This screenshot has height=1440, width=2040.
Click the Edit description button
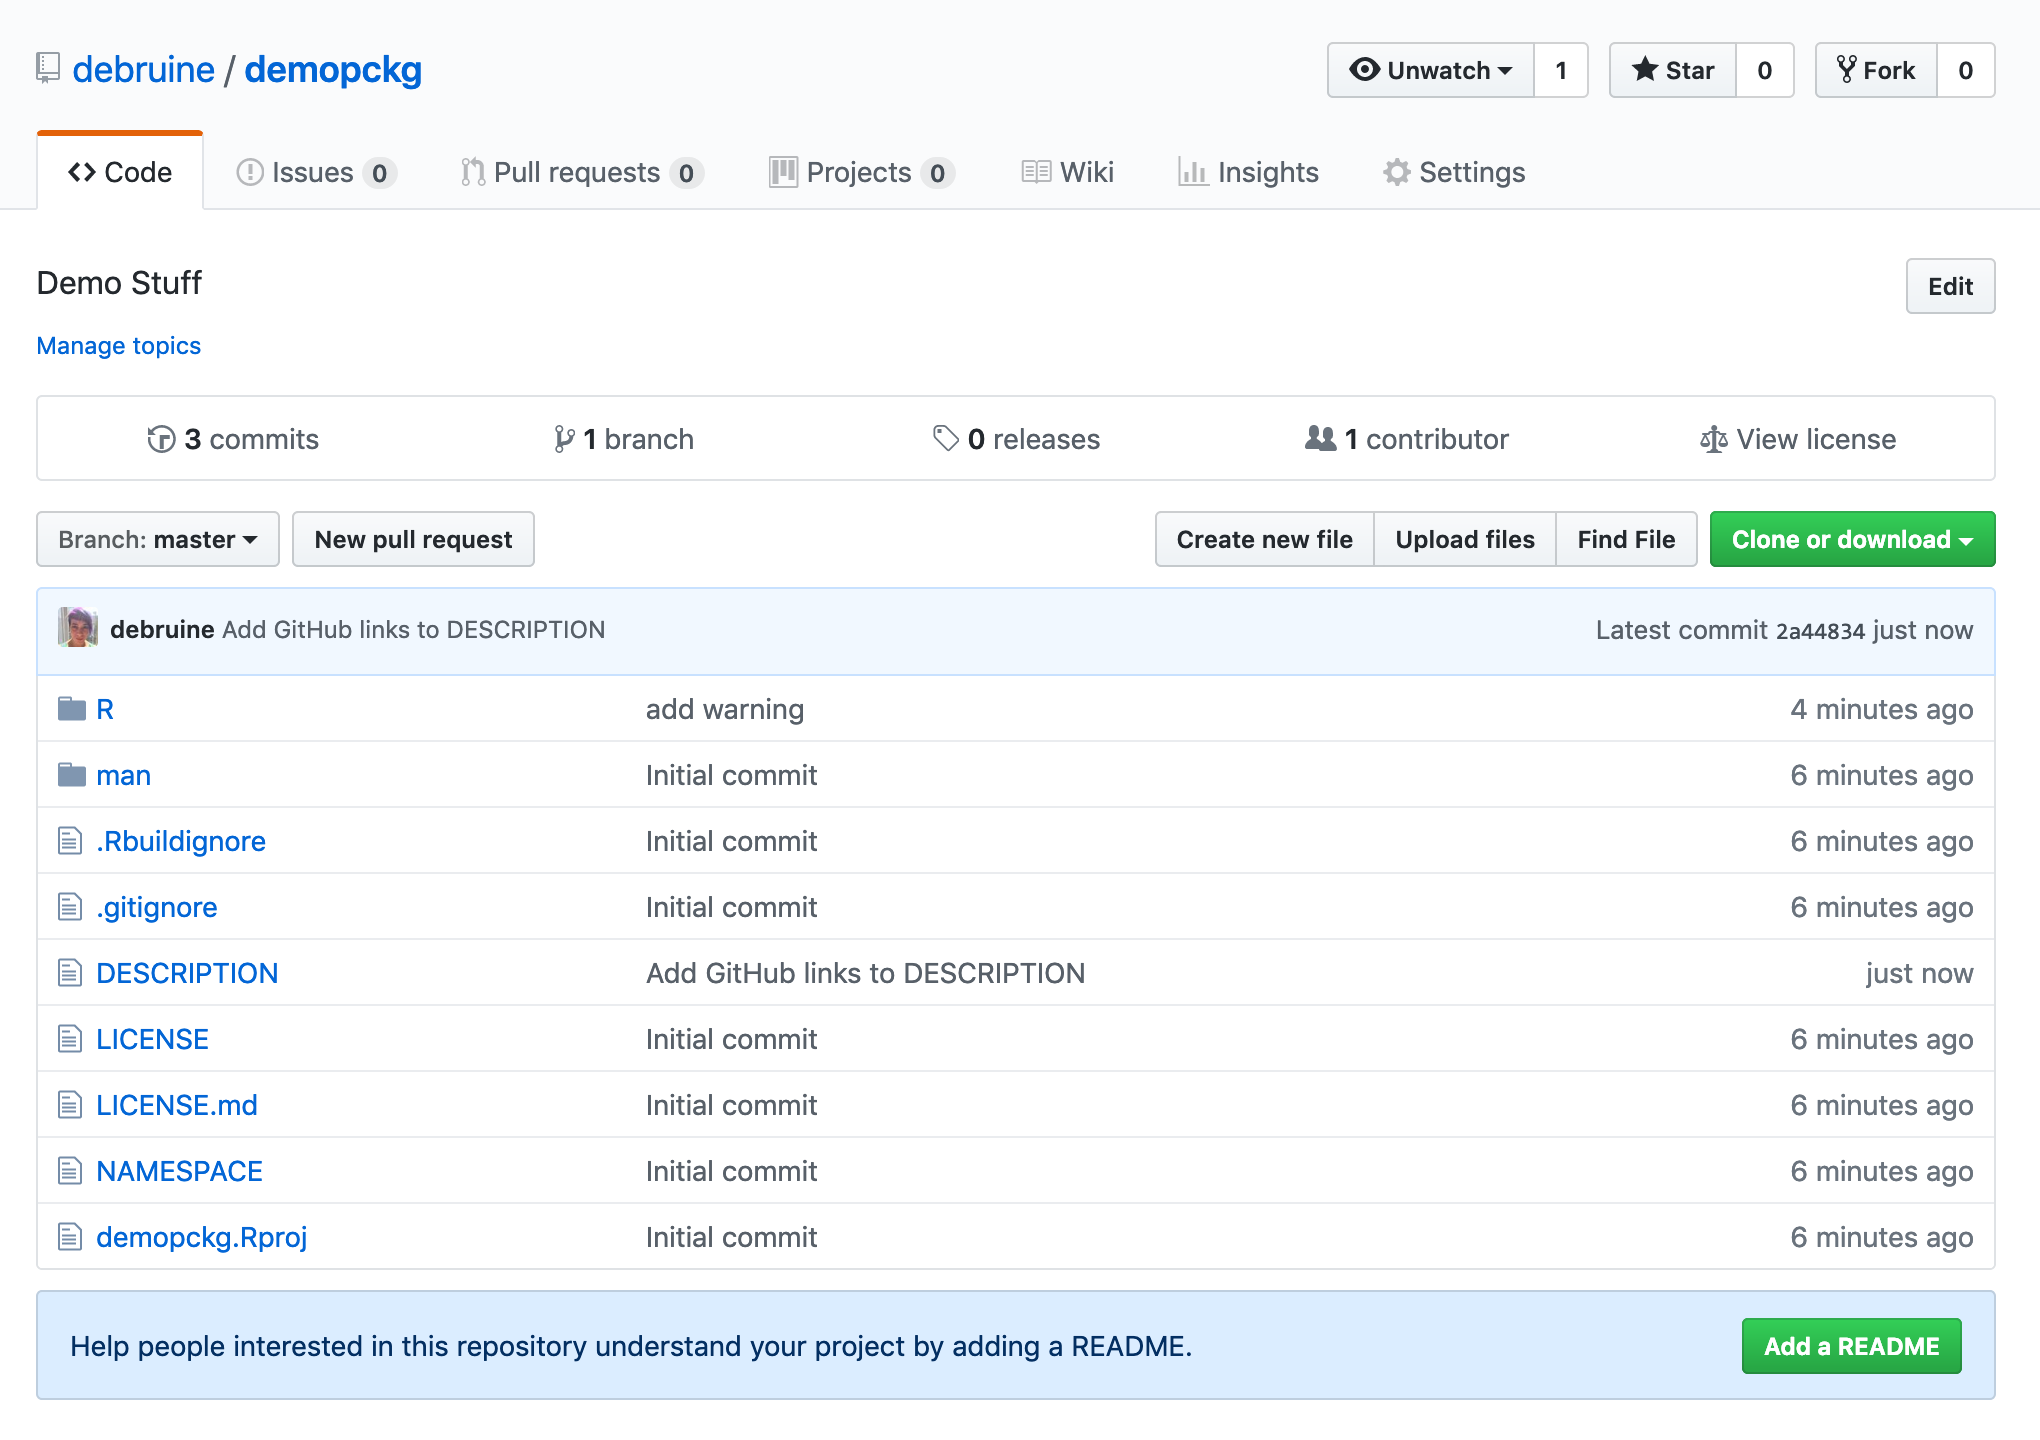tap(1950, 286)
